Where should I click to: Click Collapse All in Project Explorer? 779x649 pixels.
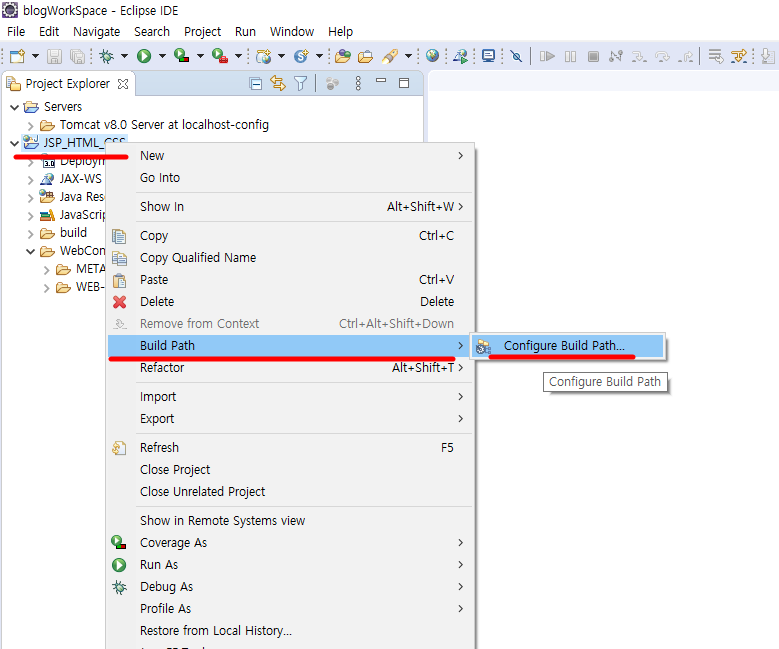(255, 83)
